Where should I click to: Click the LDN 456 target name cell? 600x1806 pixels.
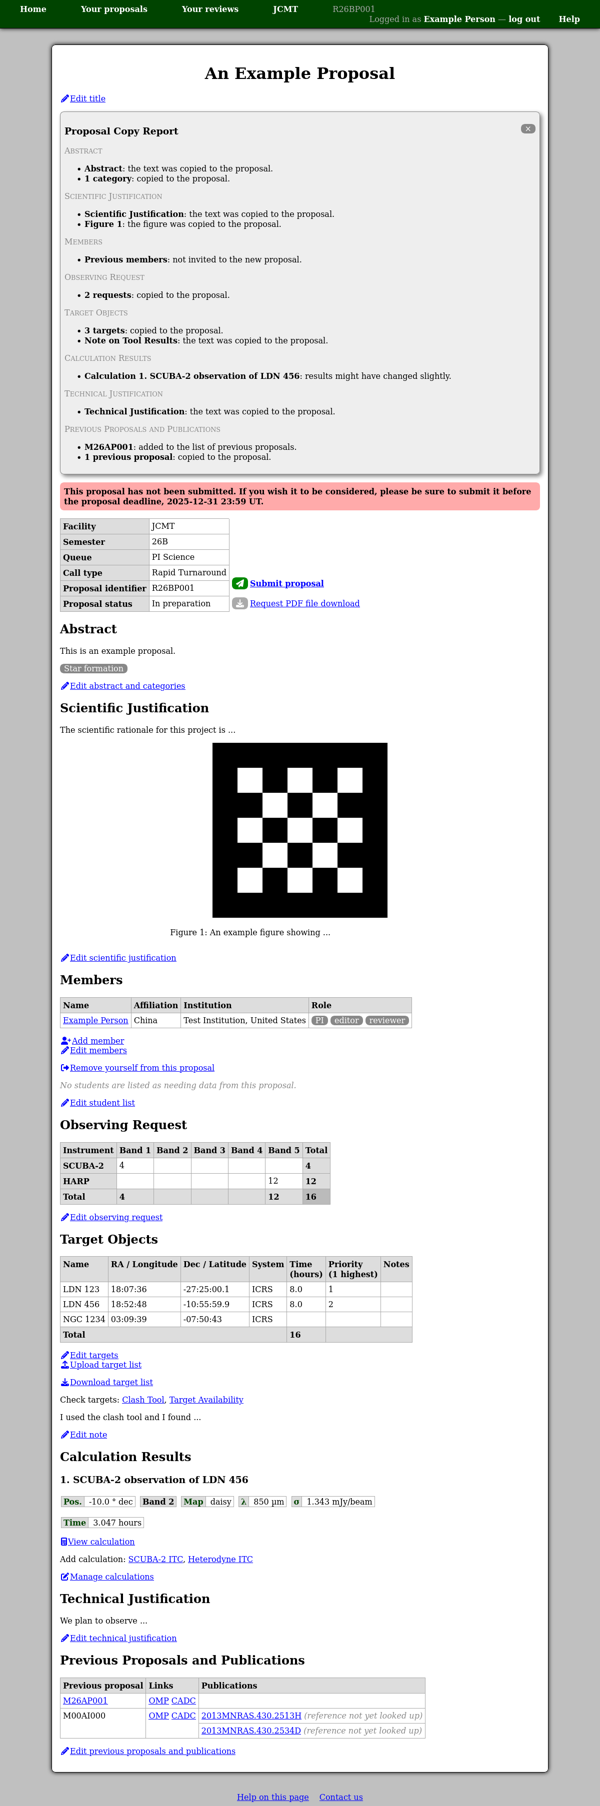[84, 1305]
